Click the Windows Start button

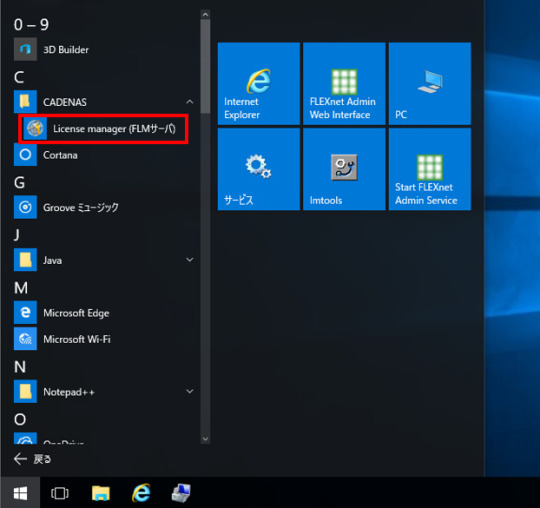tap(20, 493)
